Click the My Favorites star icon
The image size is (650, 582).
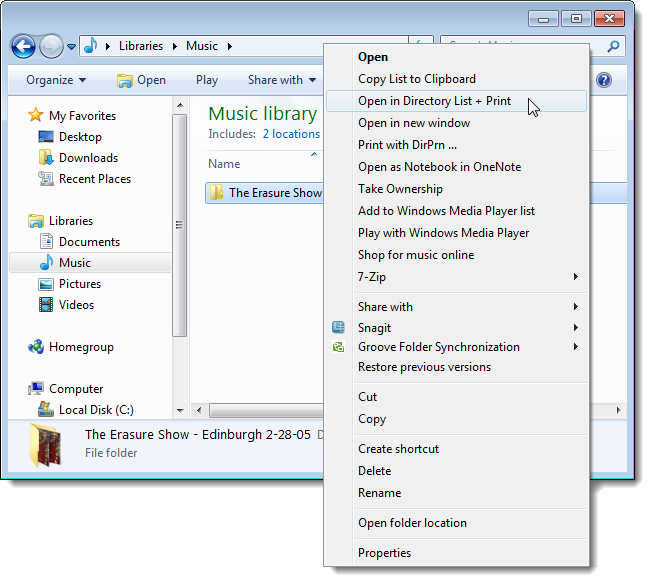point(36,115)
